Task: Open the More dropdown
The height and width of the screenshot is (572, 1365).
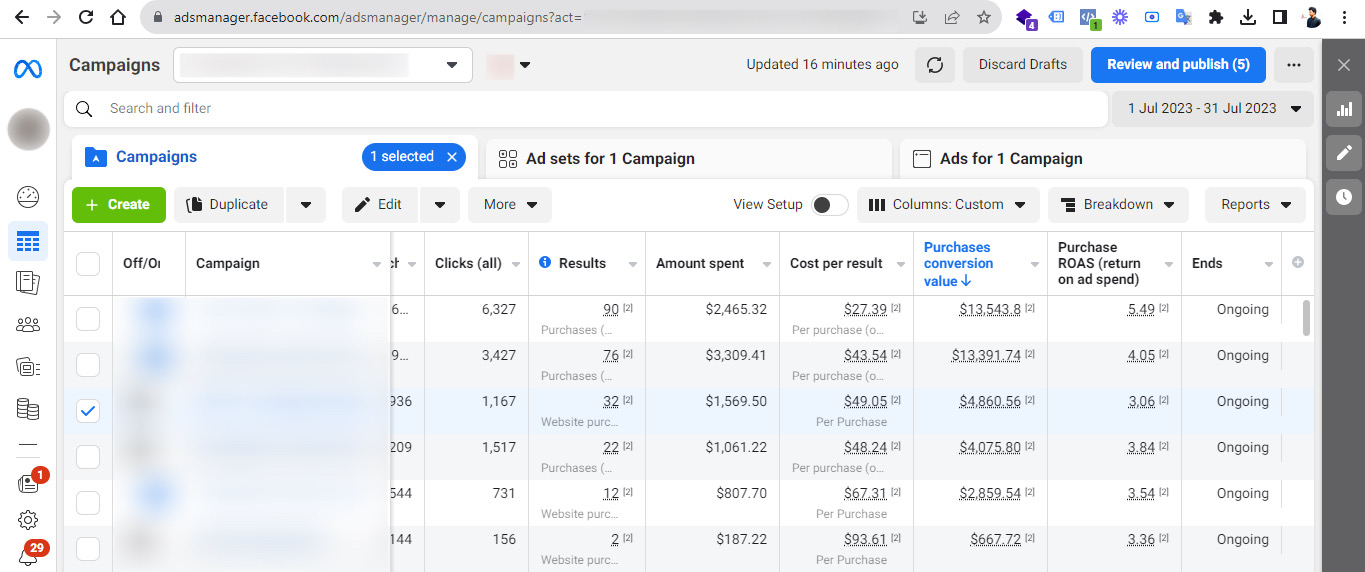Action: click(x=510, y=205)
